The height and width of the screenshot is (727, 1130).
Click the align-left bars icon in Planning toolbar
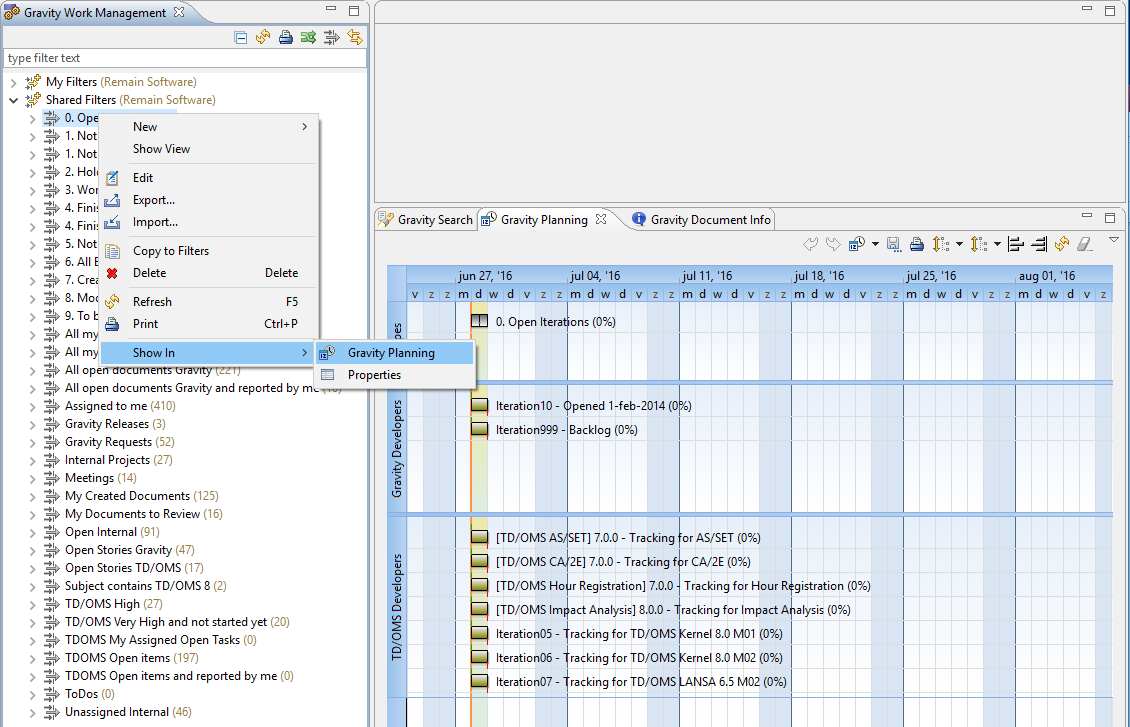coord(1016,244)
